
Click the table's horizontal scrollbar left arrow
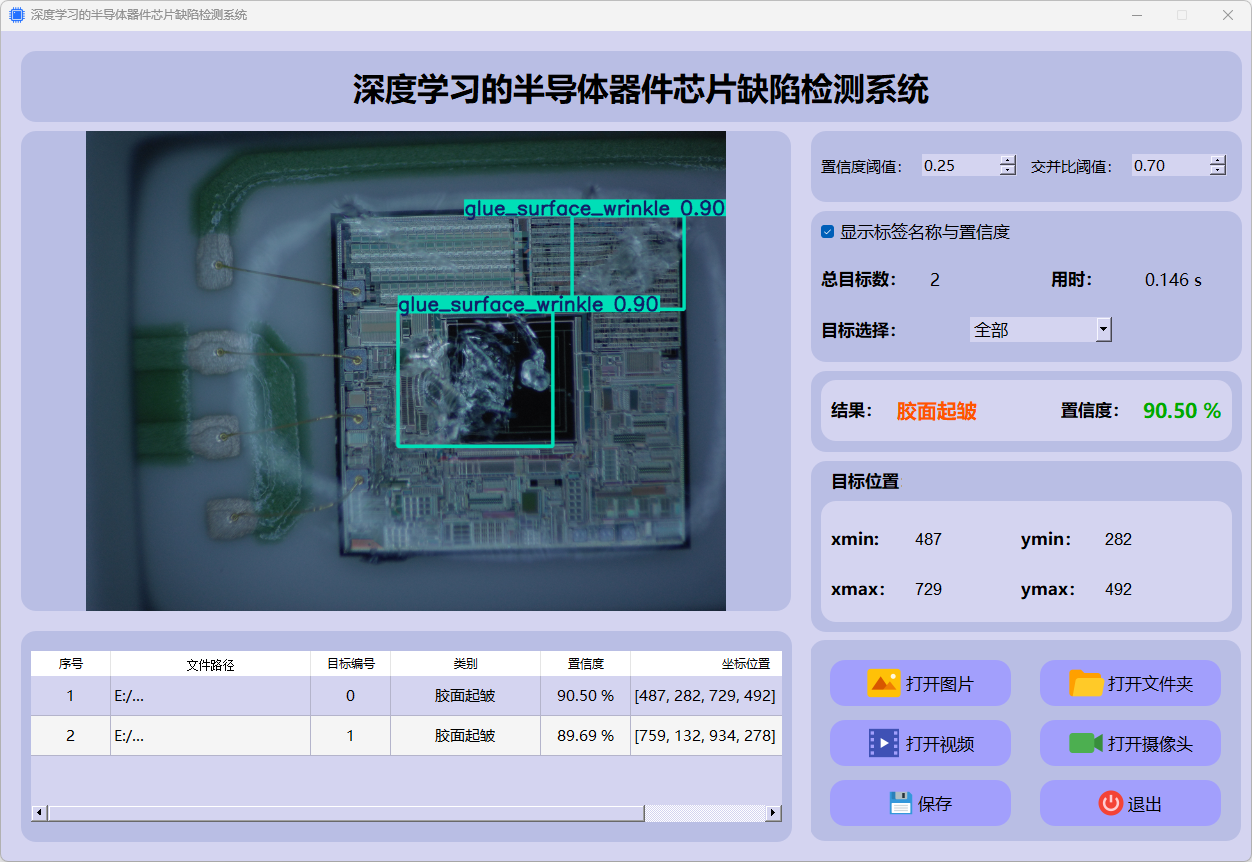coord(39,813)
